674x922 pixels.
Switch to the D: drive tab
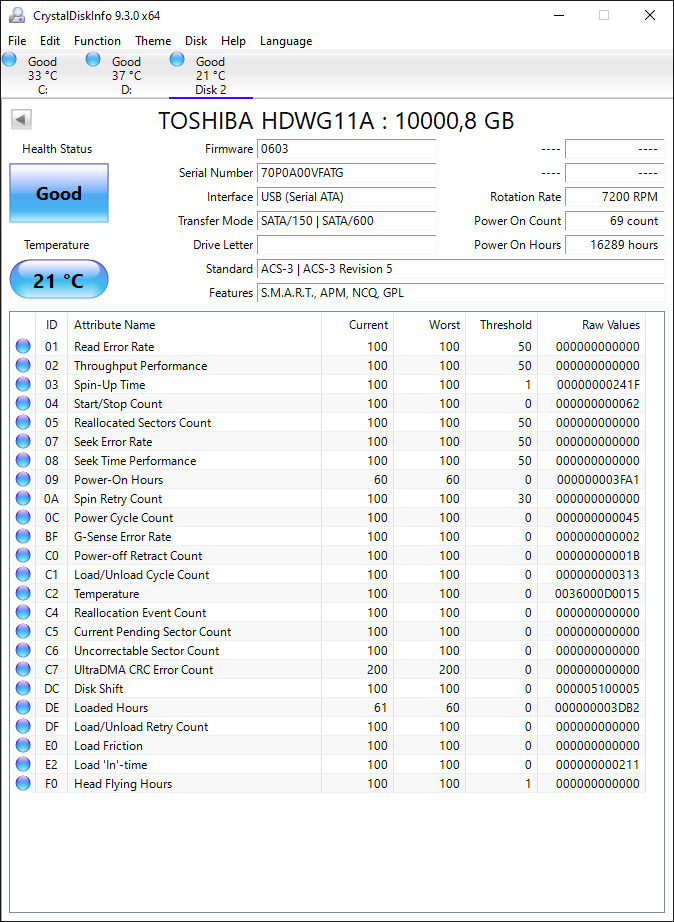point(126,75)
